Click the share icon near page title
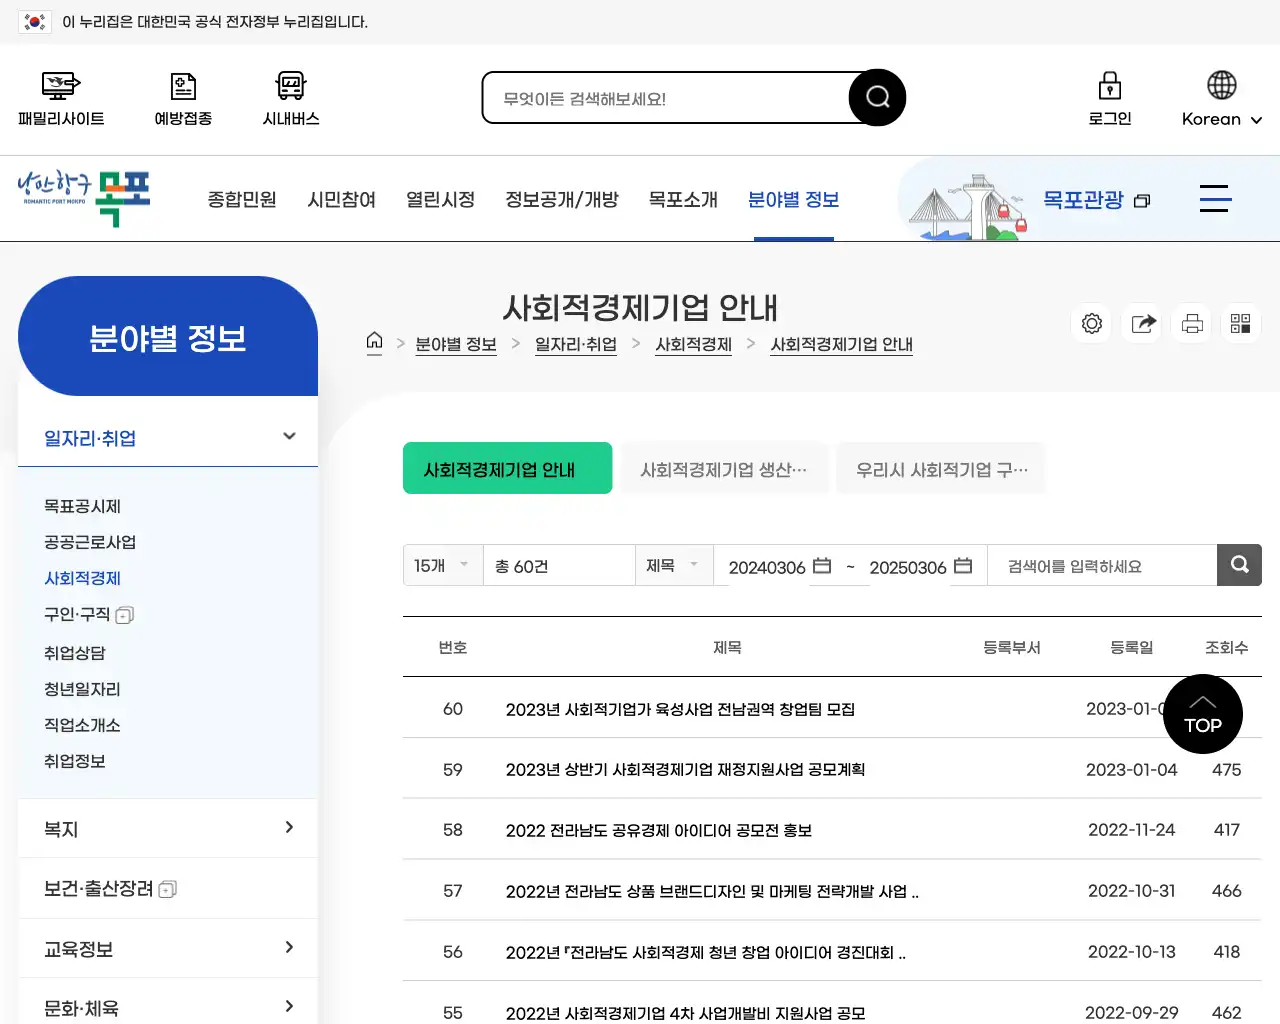Image resolution: width=1280 pixels, height=1024 pixels. pyautogui.click(x=1141, y=323)
